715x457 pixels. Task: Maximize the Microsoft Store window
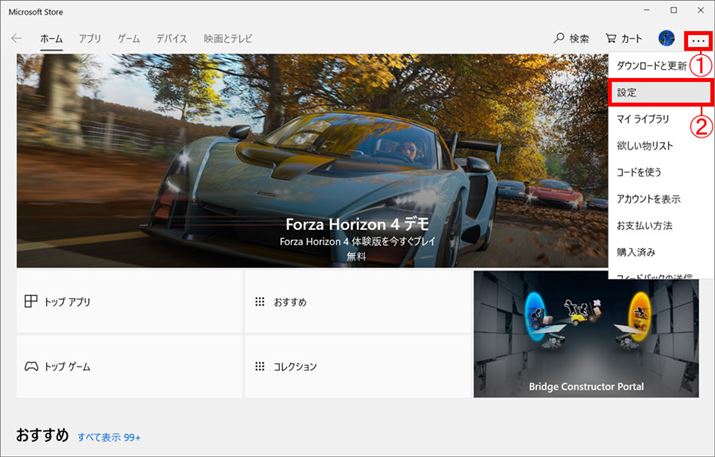tap(674, 10)
